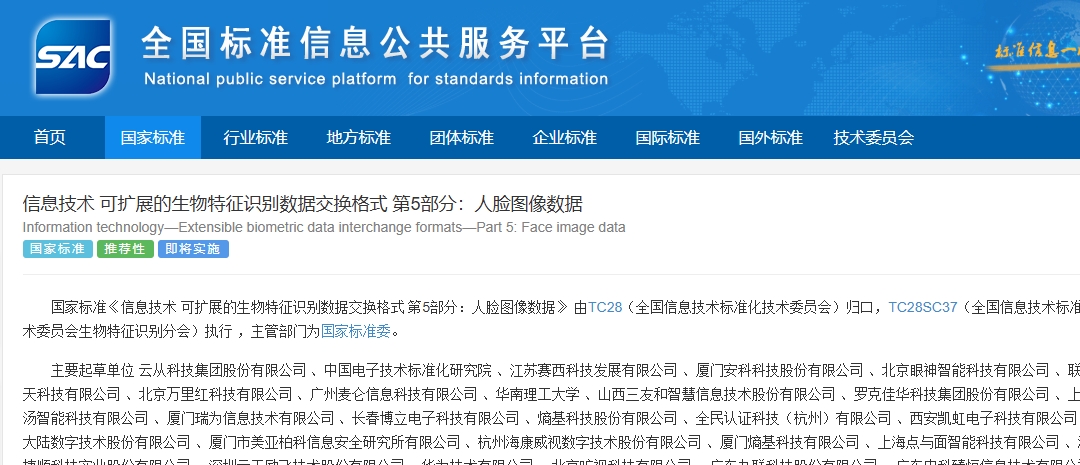The width and height of the screenshot is (1080, 465).
Task: Click the blue 国家标准 tag badge
Action: coord(57,249)
